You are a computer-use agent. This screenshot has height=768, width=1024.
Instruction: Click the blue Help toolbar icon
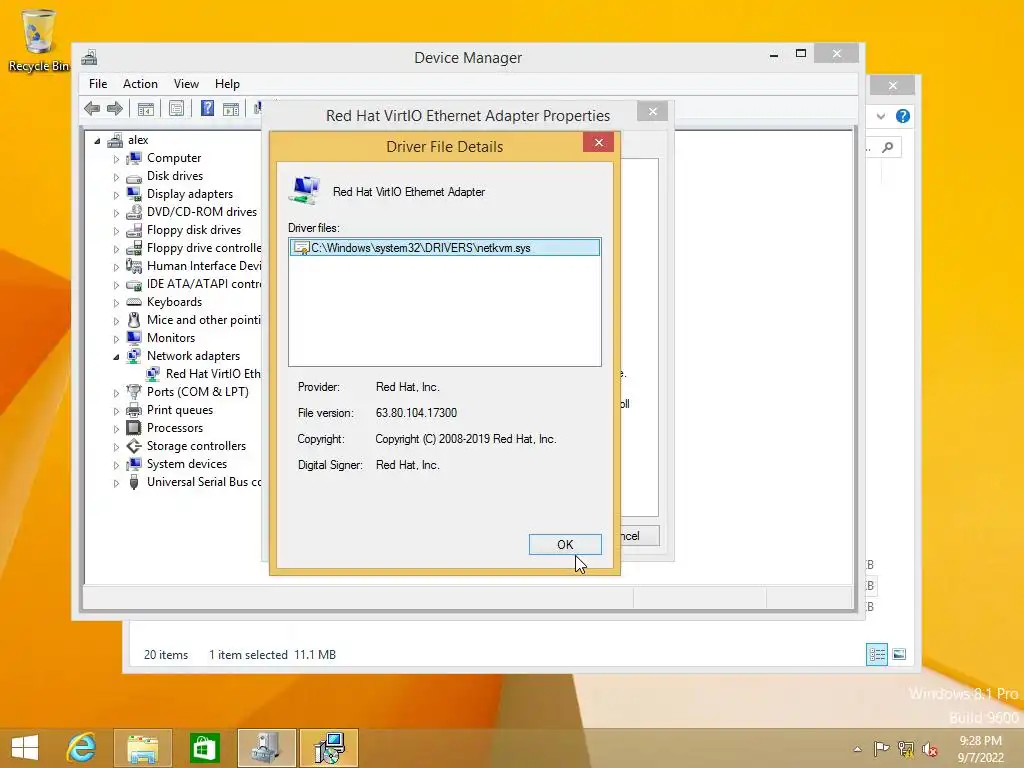pos(207,108)
